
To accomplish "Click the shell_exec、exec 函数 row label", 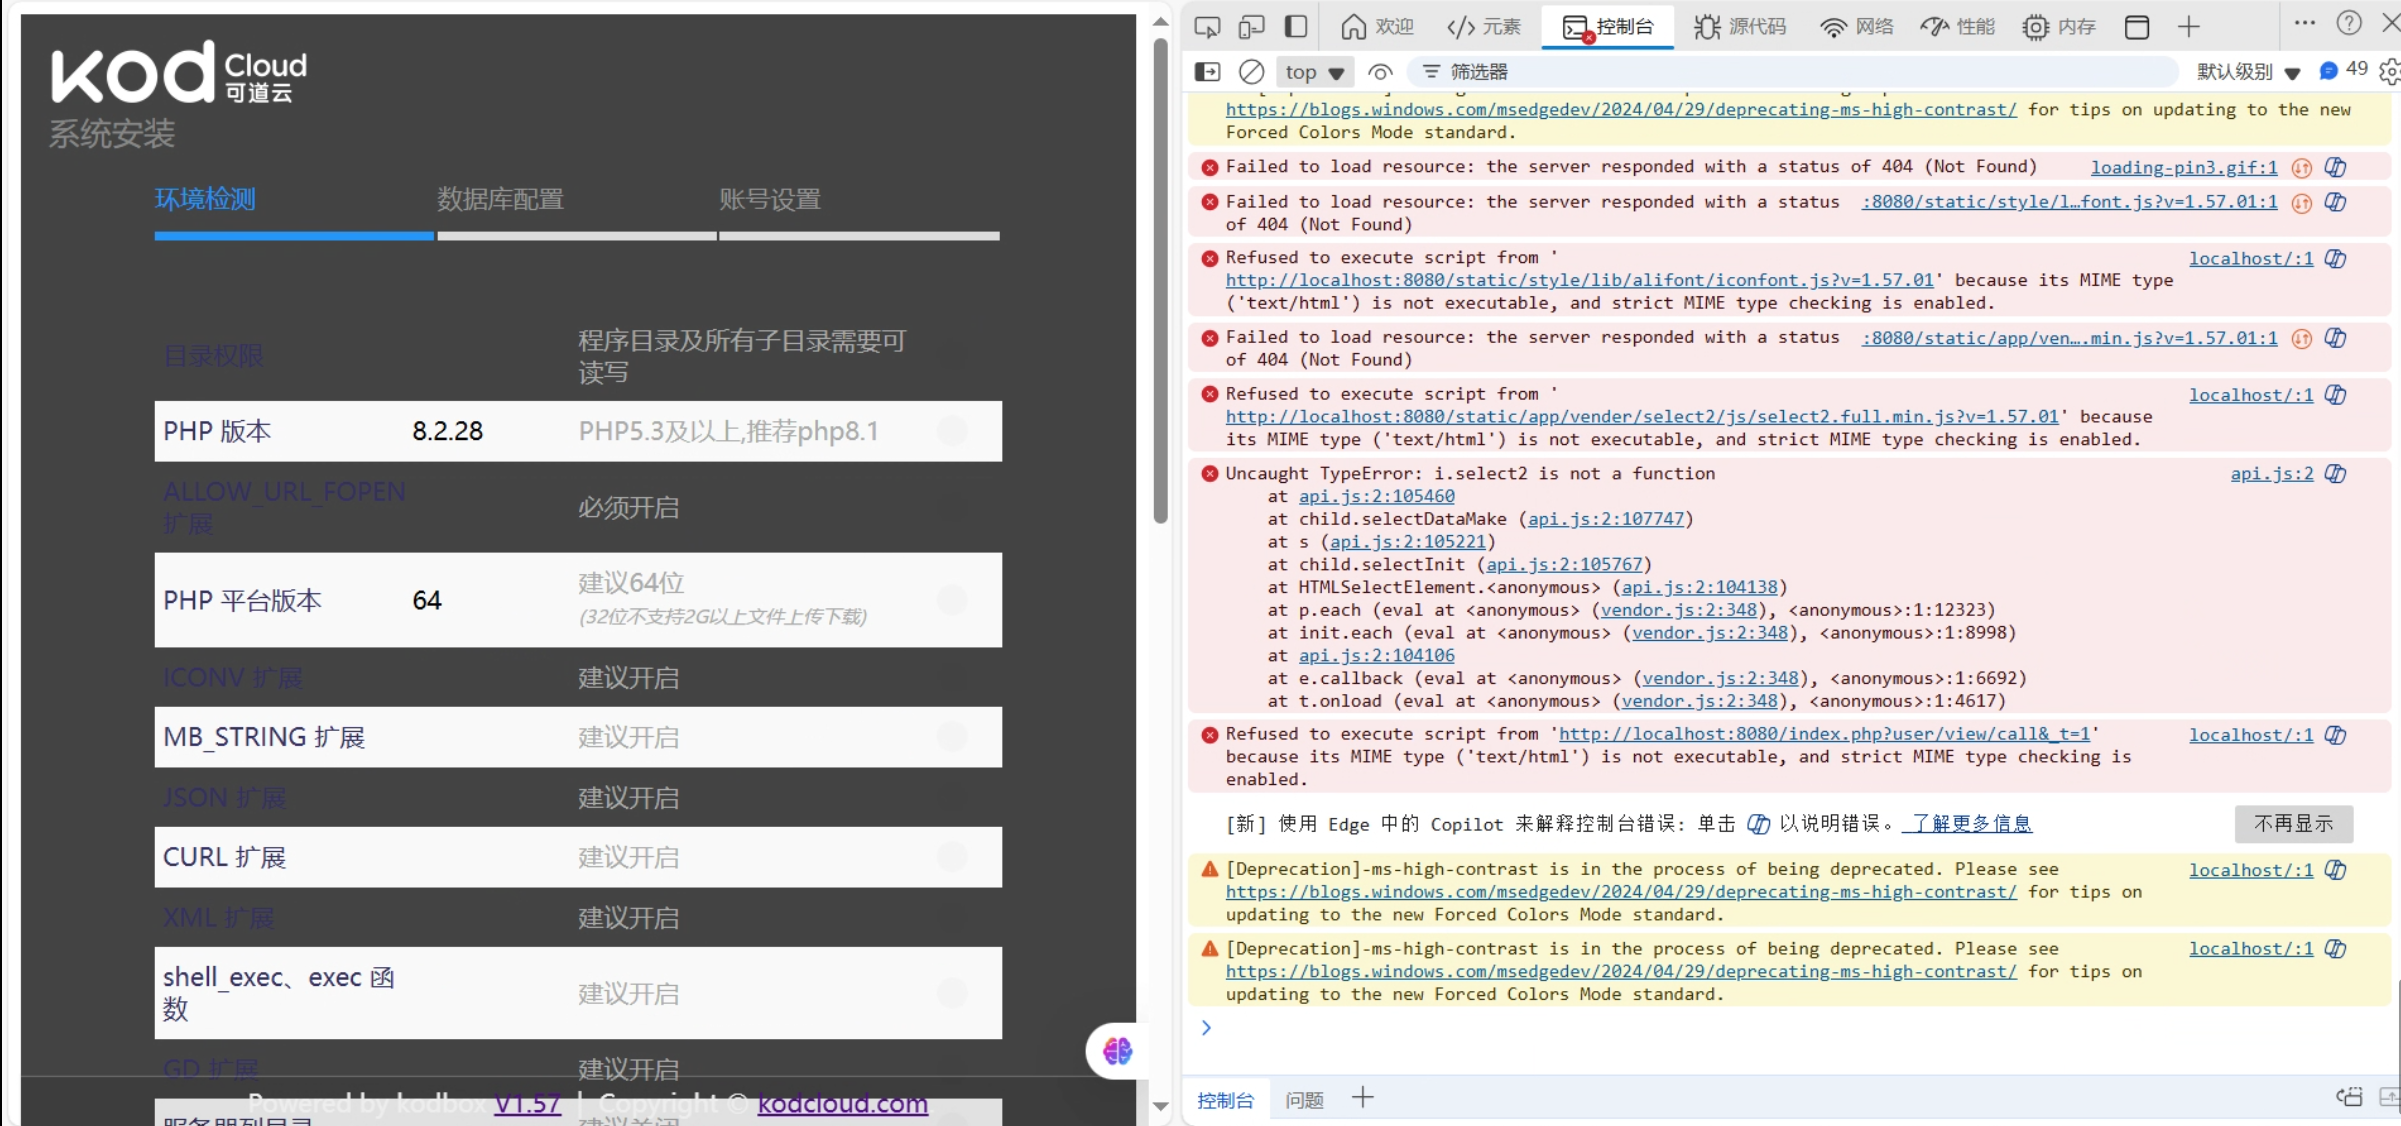I will tap(279, 993).
